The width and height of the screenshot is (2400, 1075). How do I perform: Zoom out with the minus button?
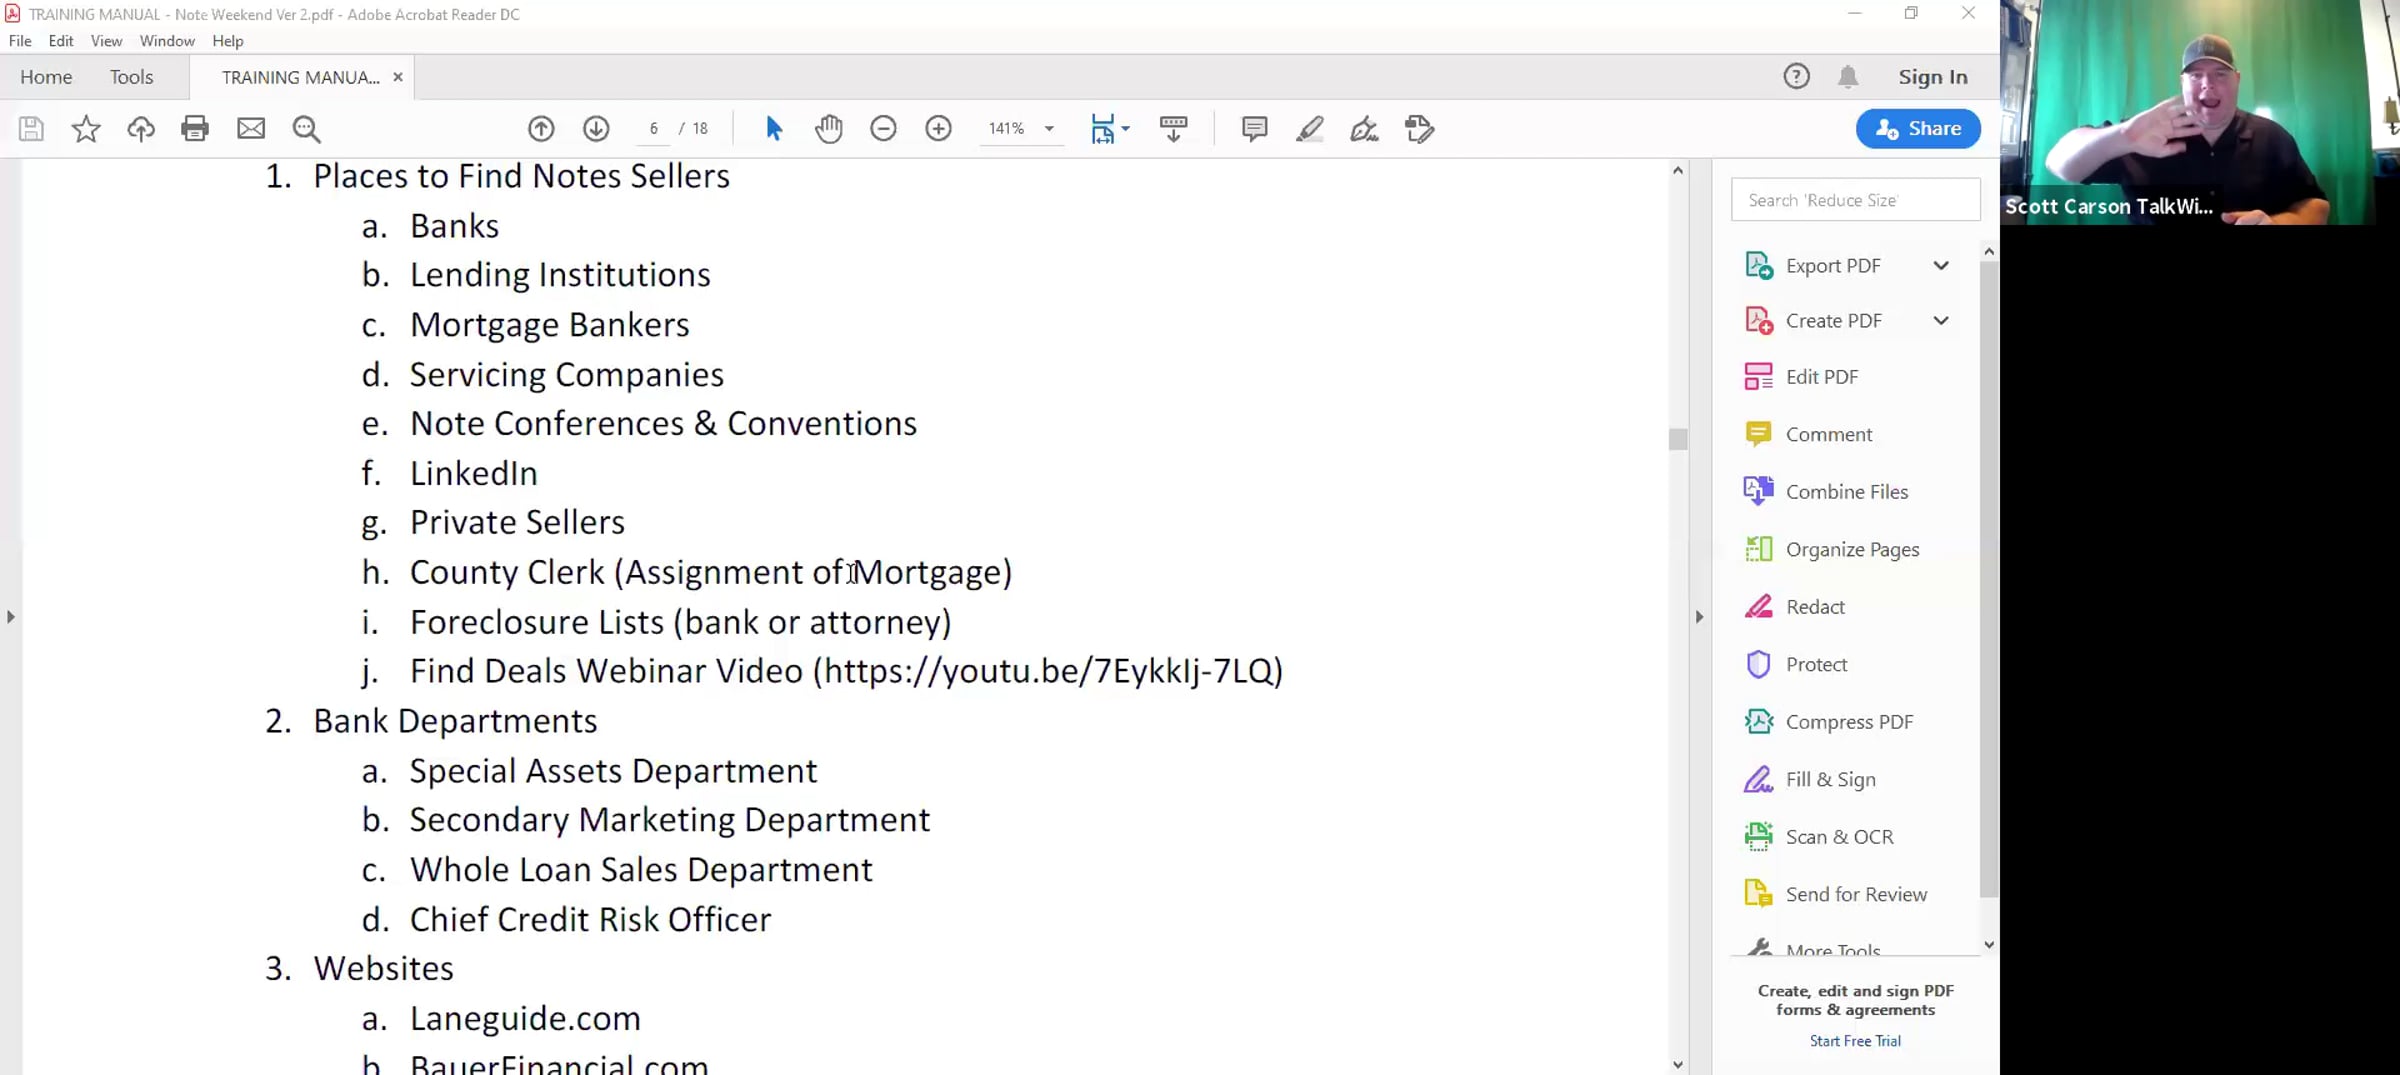(x=883, y=129)
